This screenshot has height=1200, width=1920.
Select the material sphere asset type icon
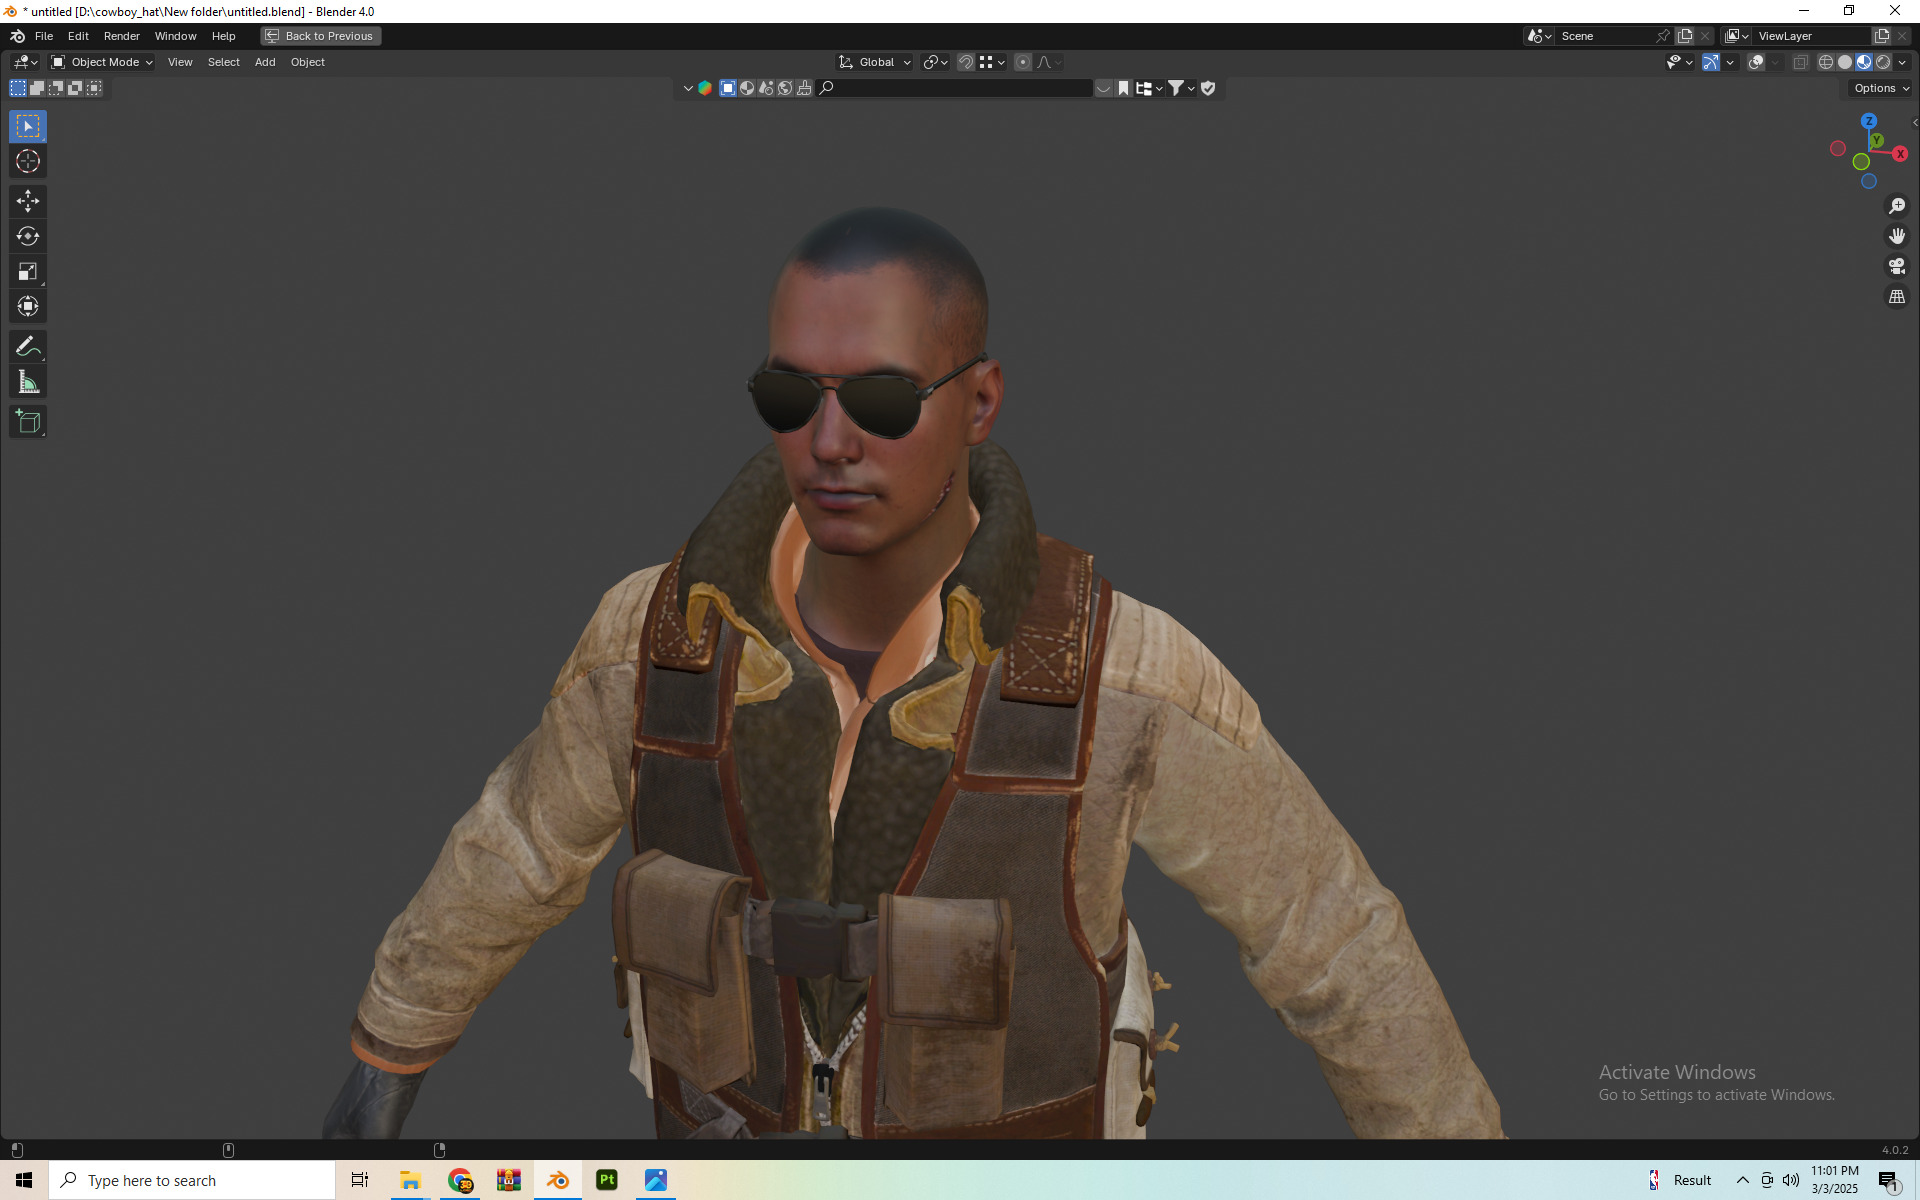point(747,88)
